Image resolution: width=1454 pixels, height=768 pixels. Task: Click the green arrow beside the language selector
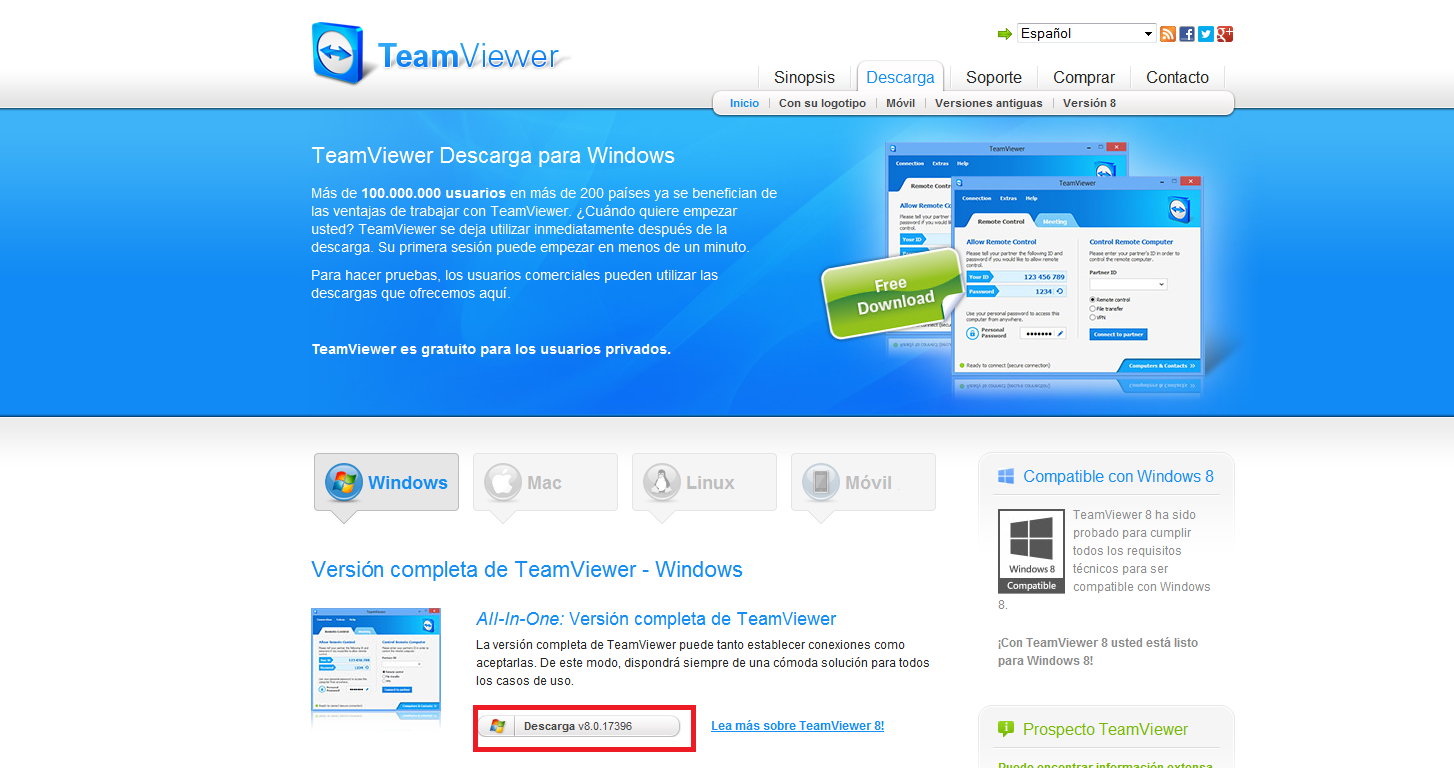tap(1005, 33)
